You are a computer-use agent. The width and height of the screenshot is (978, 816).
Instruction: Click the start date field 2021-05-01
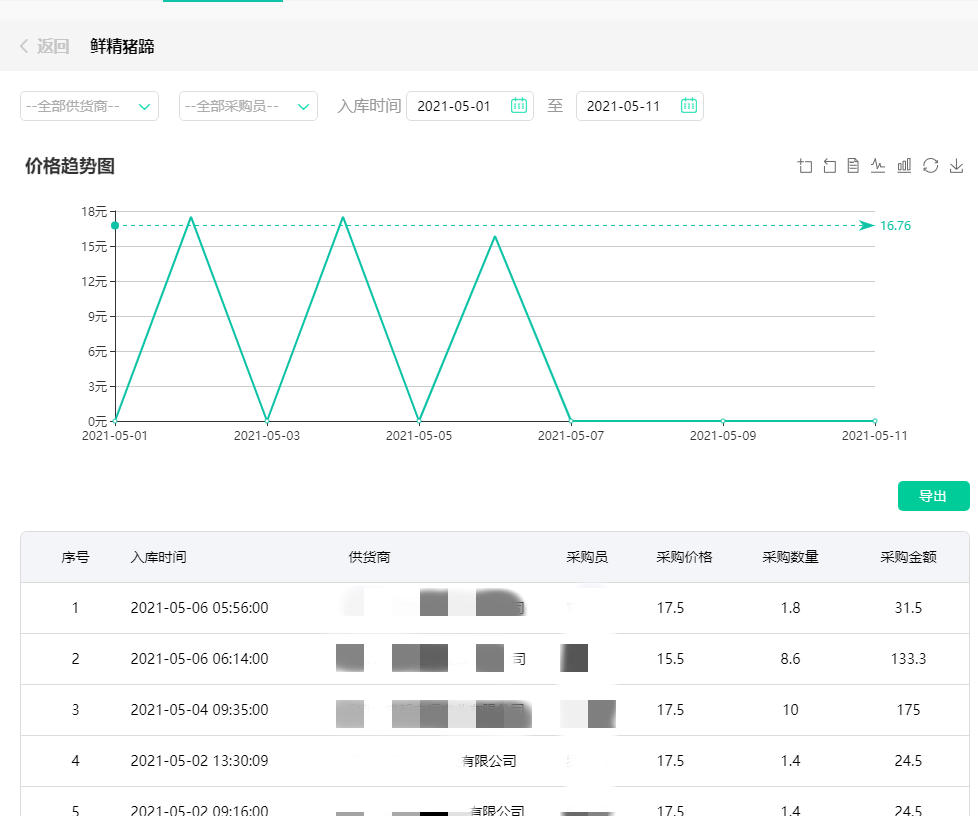[x=455, y=106]
